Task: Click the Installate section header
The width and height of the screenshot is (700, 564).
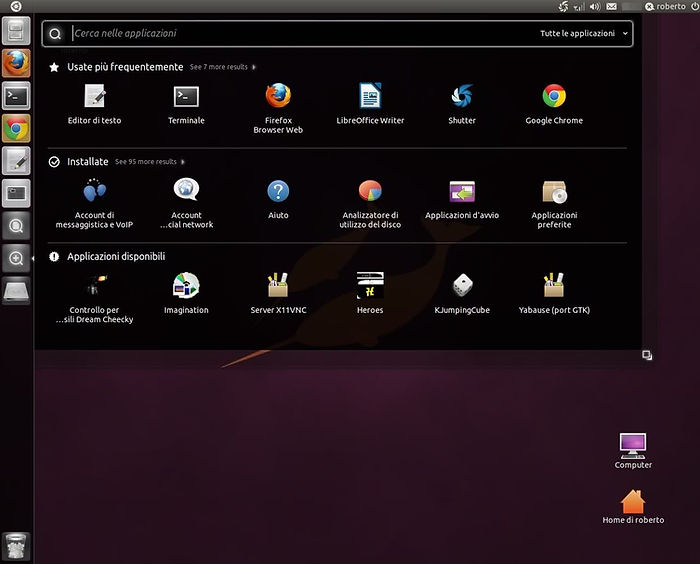Action: coord(88,162)
